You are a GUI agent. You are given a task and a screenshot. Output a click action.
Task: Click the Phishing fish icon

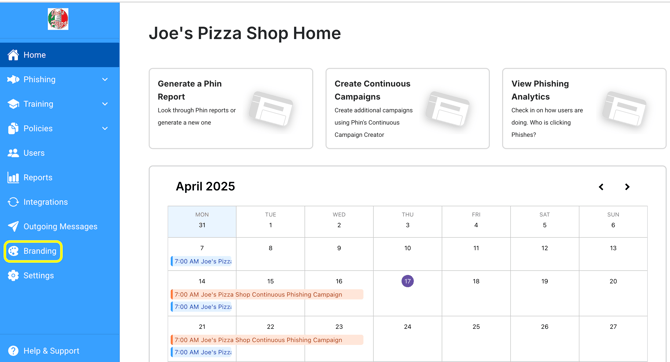(x=13, y=79)
